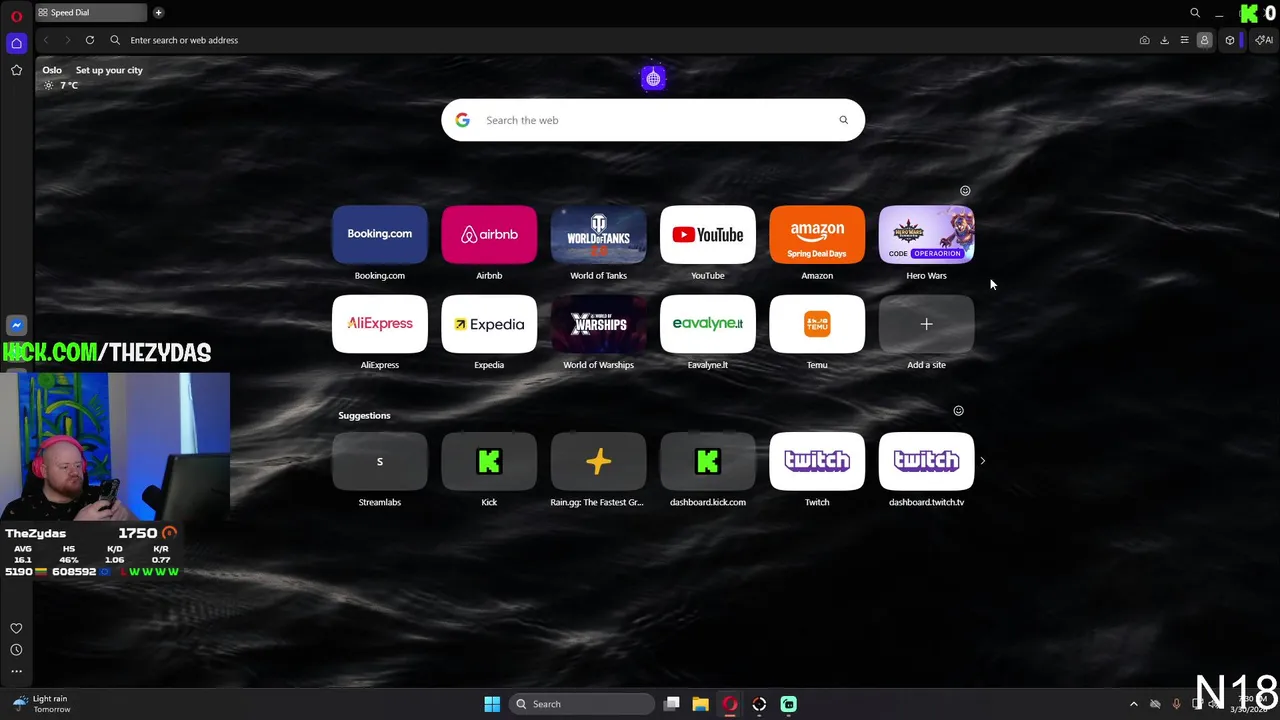The height and width of the screenshot is (720, 1280).
Task: Click the Oslo weather location
Action: 52,70
